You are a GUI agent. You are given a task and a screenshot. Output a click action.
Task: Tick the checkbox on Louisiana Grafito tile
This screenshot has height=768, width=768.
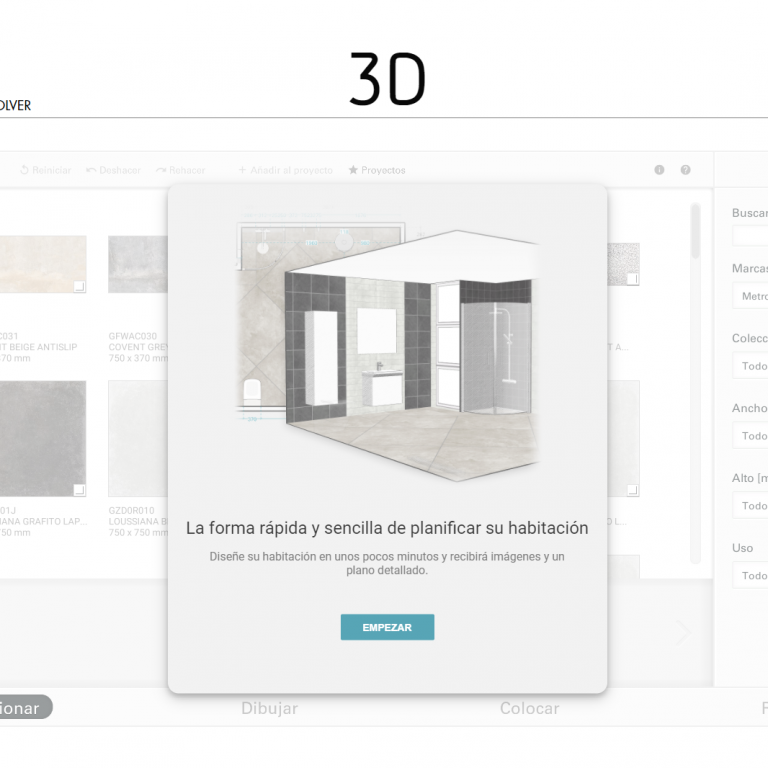[x=79, y=490]
